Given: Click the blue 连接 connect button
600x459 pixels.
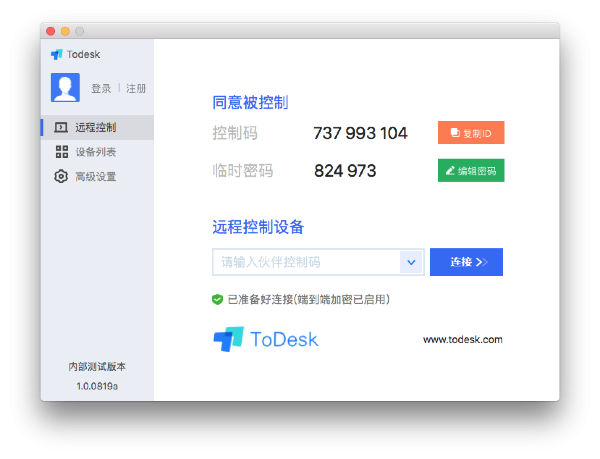Looking at the screenshot, I should click(x=466, y=262).
